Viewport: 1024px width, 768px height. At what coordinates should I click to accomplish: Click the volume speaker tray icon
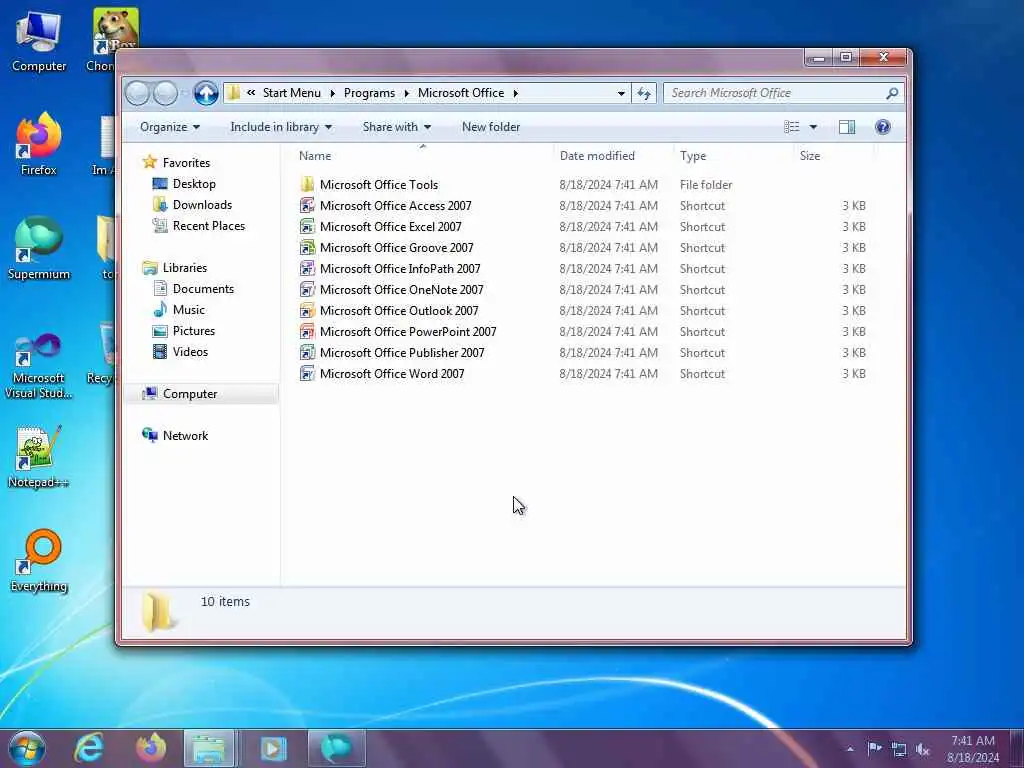[923, 750]
